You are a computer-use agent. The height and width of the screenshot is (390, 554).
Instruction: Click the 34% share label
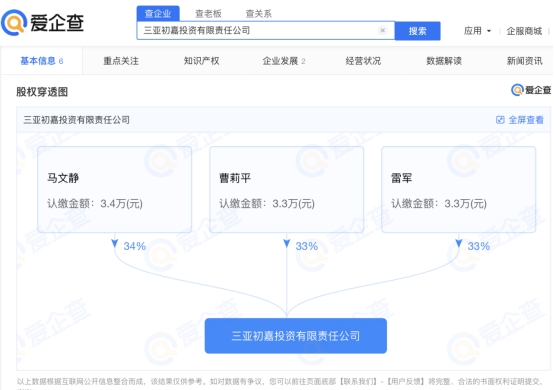tap(135, 246)
